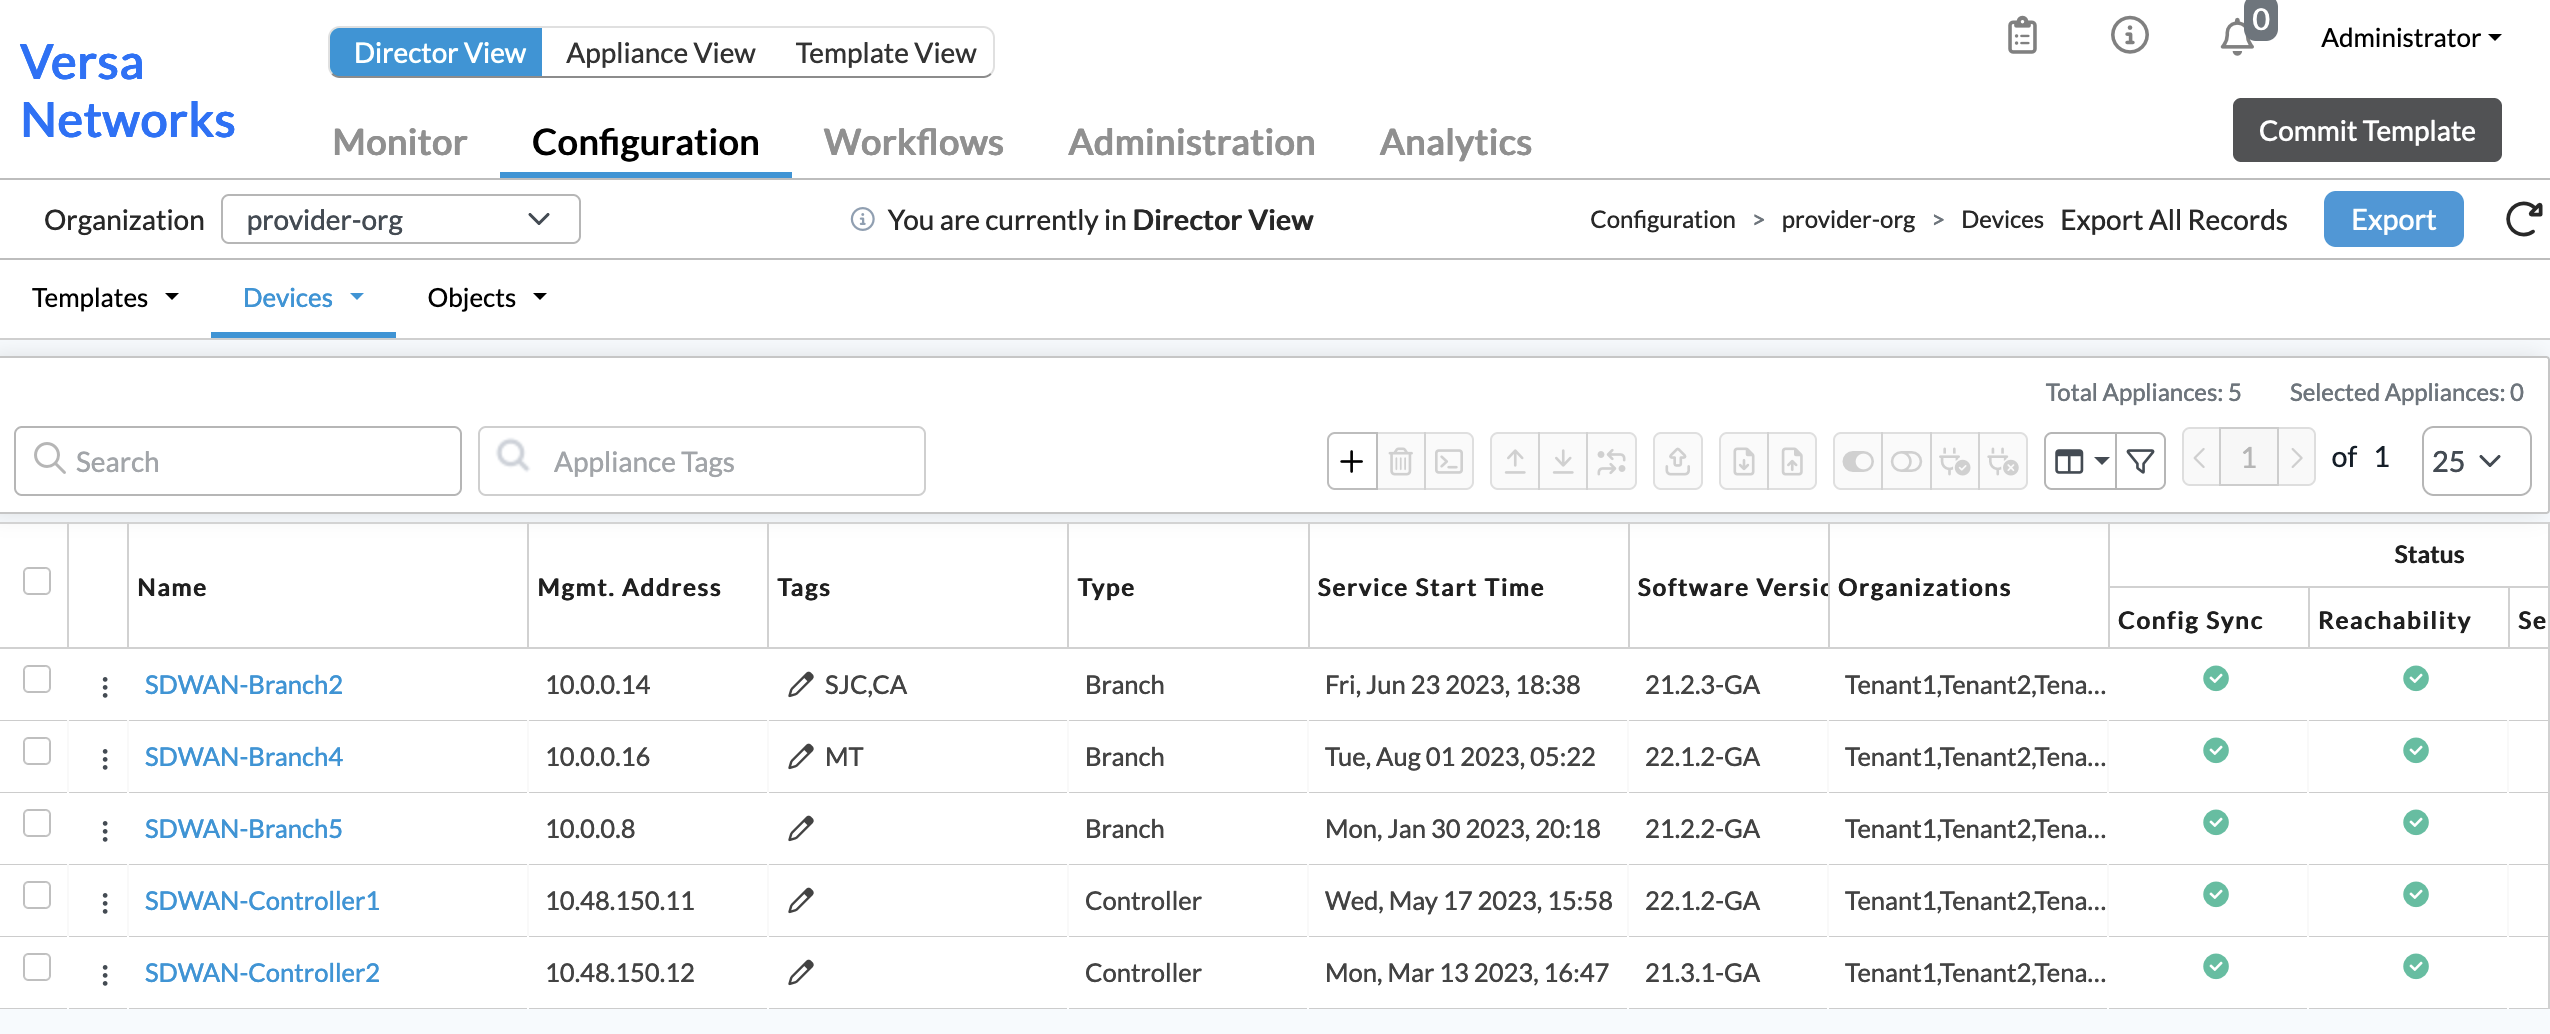Viewport: 2550px width, 1034px height.
Task: Switch to the Workflows tab
Action: pos(913,142)
